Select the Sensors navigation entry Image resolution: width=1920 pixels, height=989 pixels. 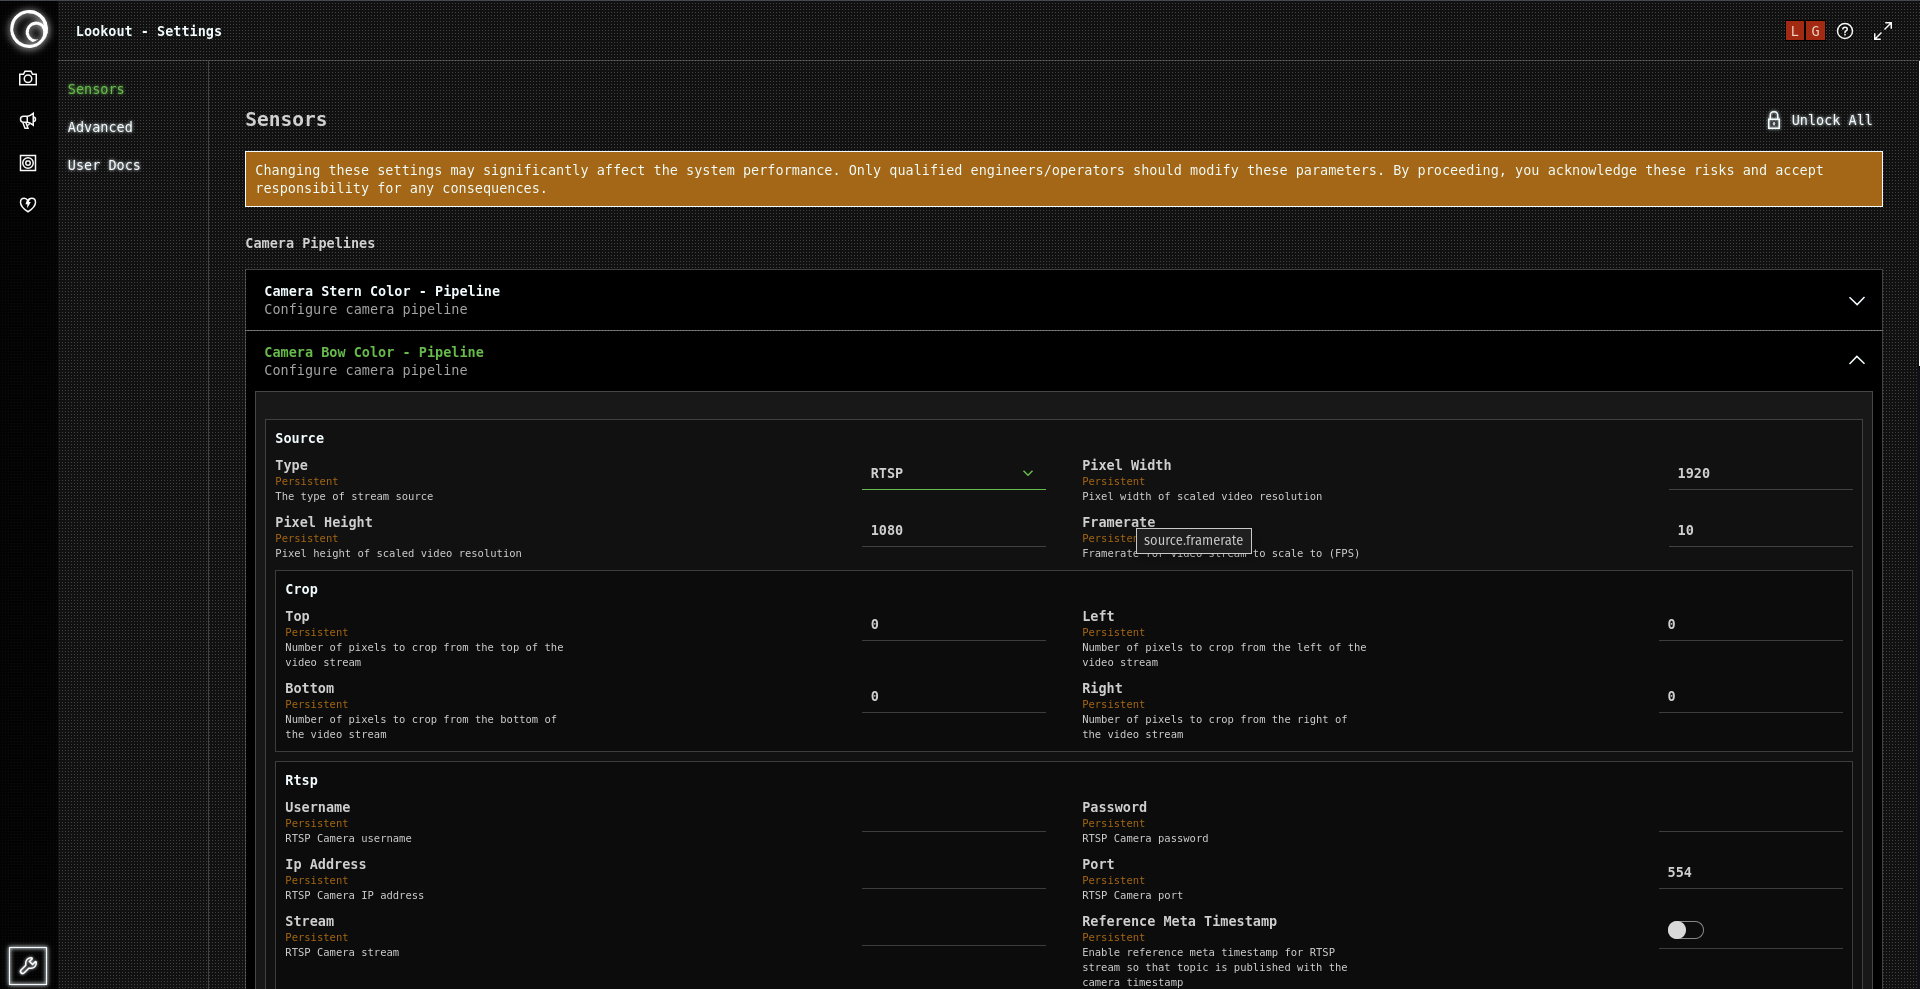tap(96, 89)
